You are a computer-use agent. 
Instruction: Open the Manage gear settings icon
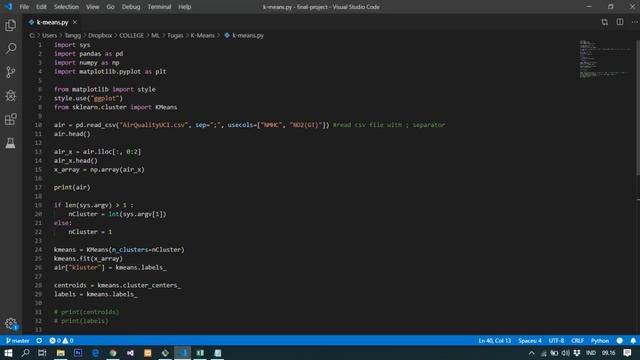coord(11,324)
